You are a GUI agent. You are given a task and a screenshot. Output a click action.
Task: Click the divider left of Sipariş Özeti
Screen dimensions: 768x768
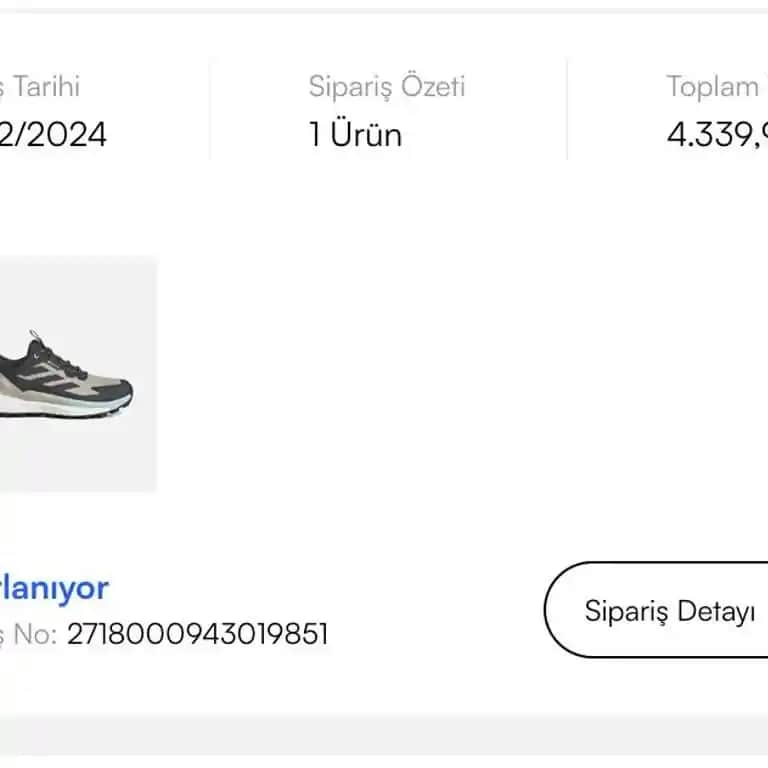[x=210, y=108]
